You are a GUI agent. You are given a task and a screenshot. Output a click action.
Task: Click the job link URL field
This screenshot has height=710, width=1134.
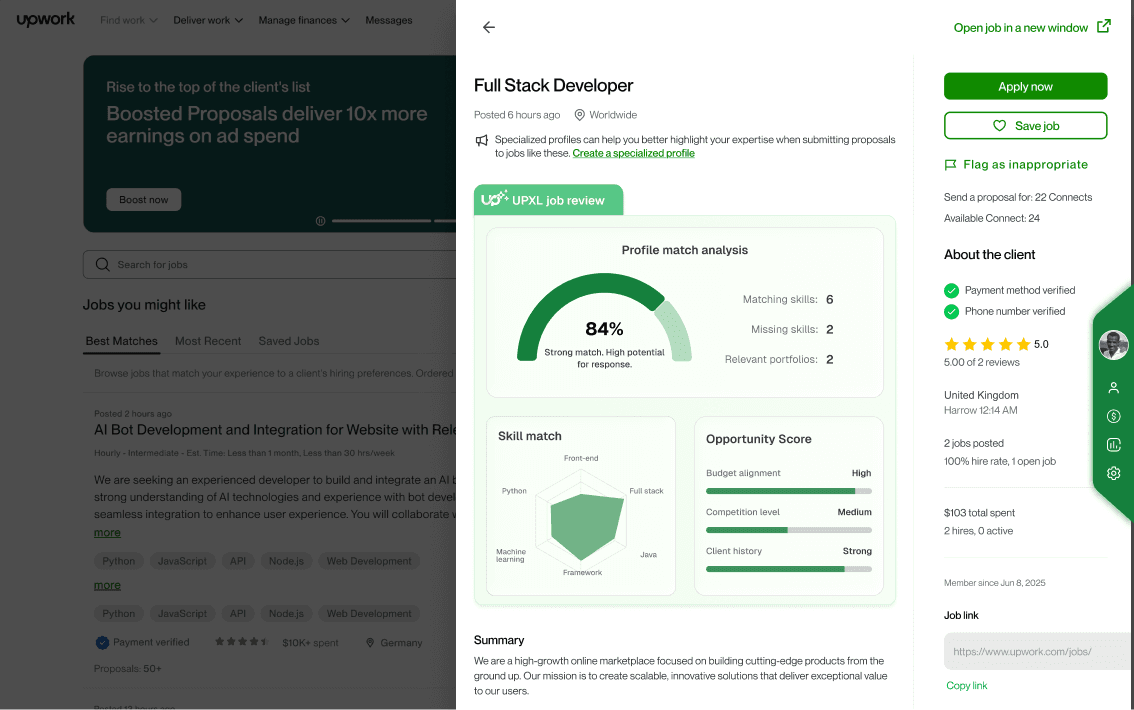coord(1038,651)
